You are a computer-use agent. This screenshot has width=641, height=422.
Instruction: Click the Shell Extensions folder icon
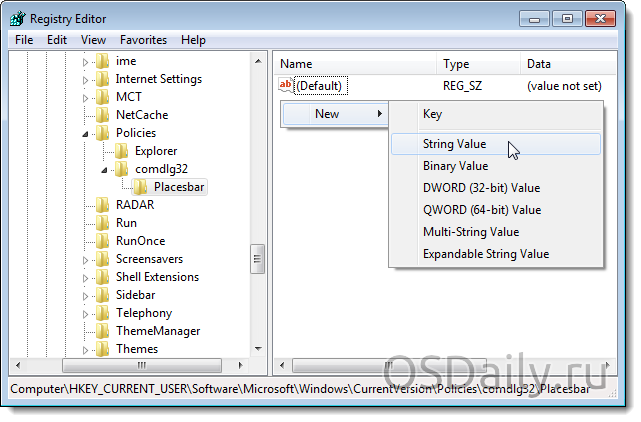(102, 277)
